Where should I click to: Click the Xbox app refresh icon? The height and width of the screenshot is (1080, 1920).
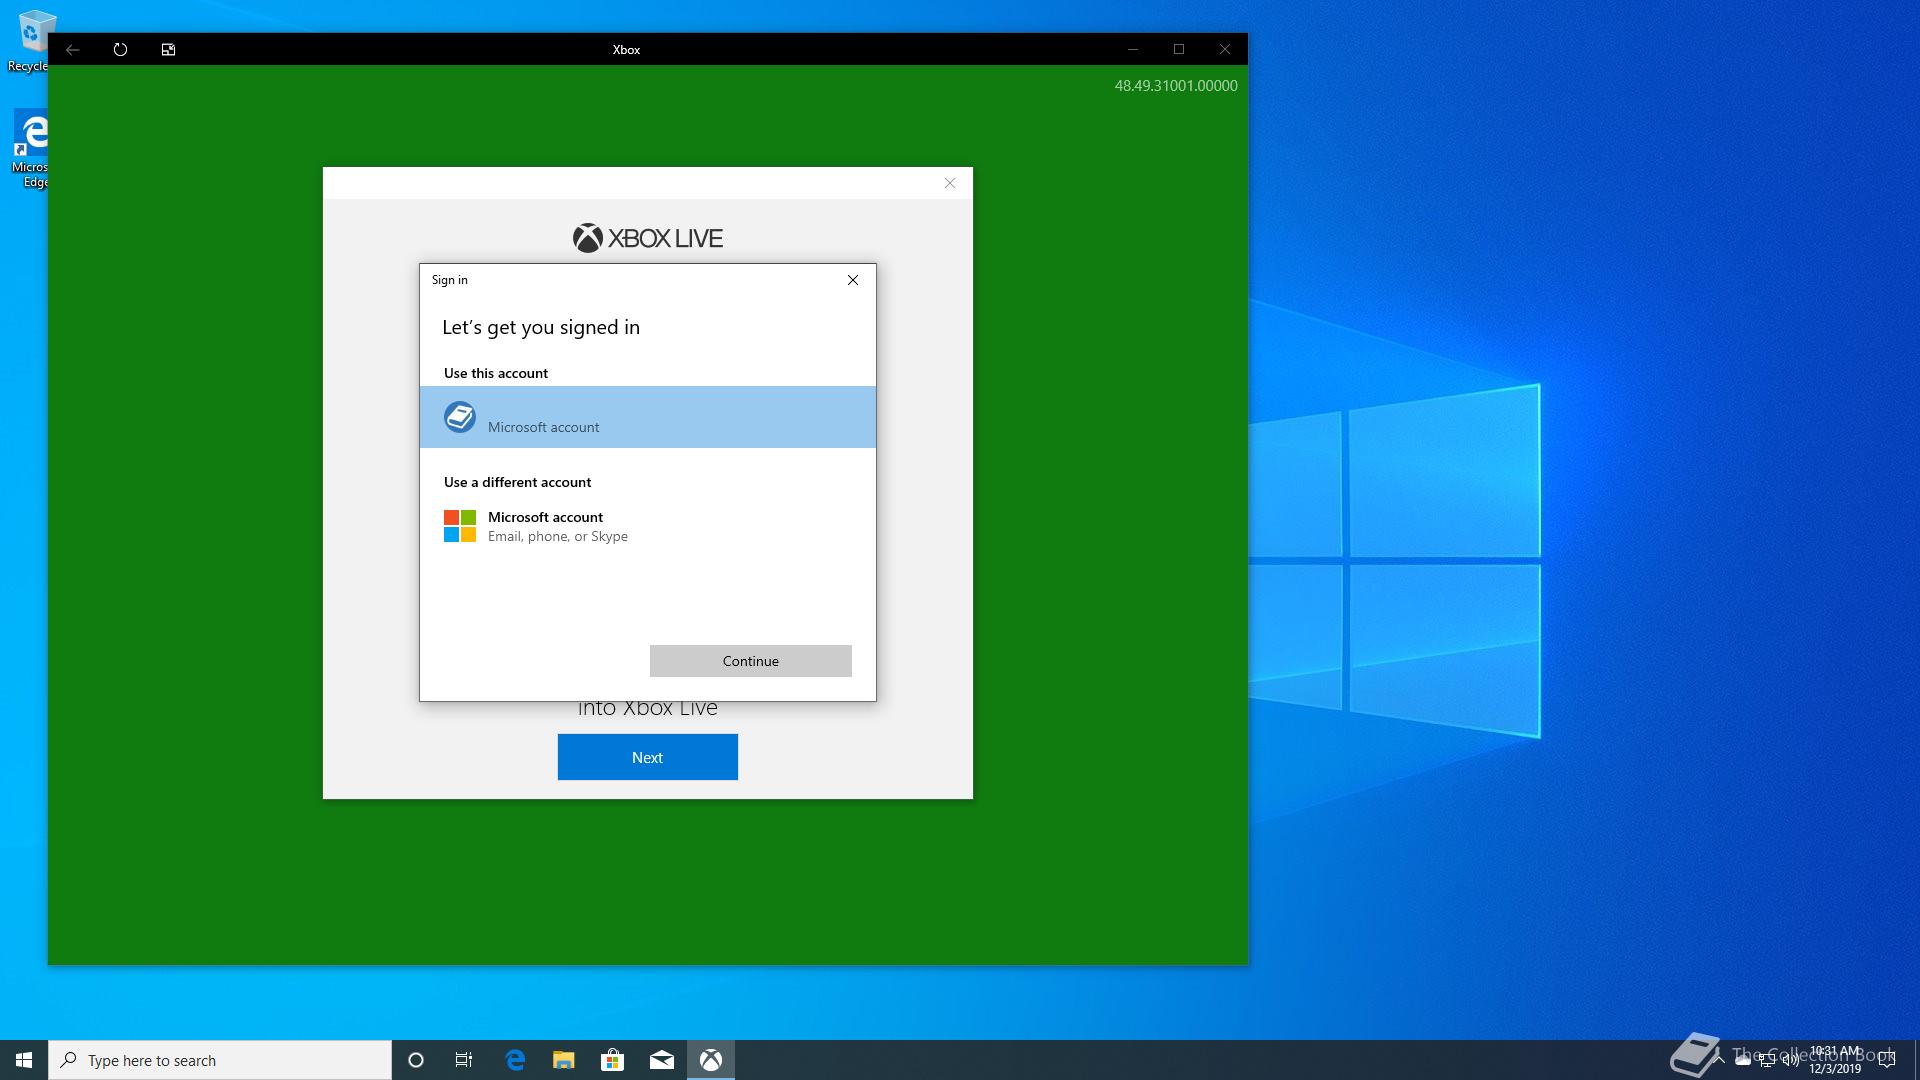[x=120, y=49]
